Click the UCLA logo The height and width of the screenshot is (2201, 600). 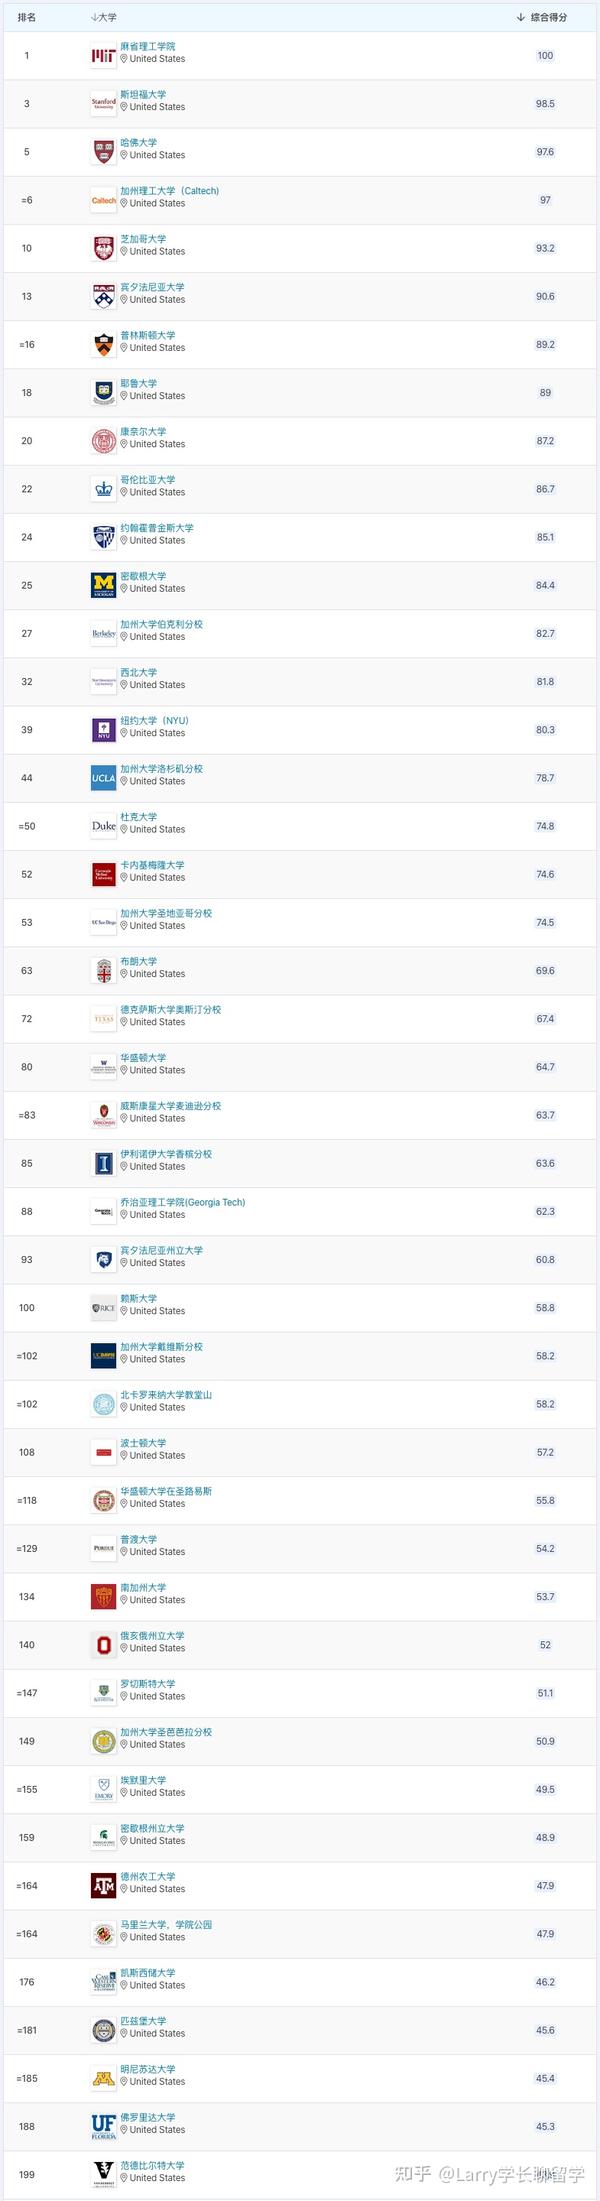102,778
